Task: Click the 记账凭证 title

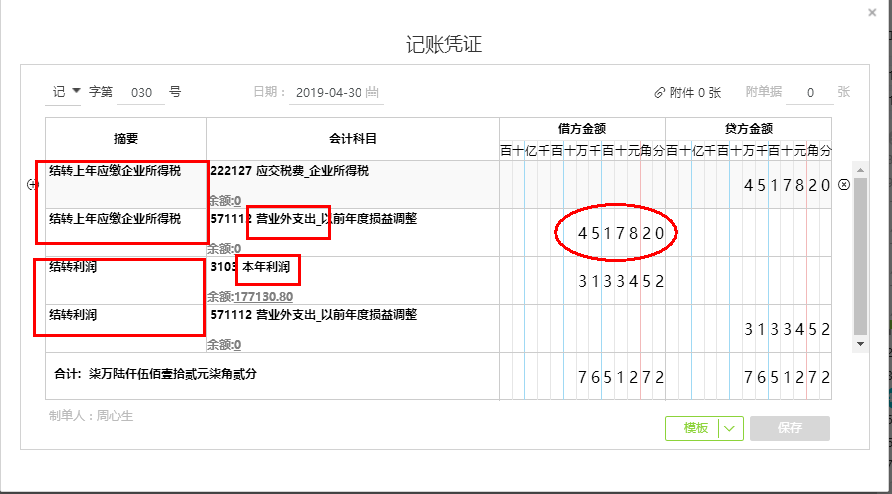Action: pos(444,44)
